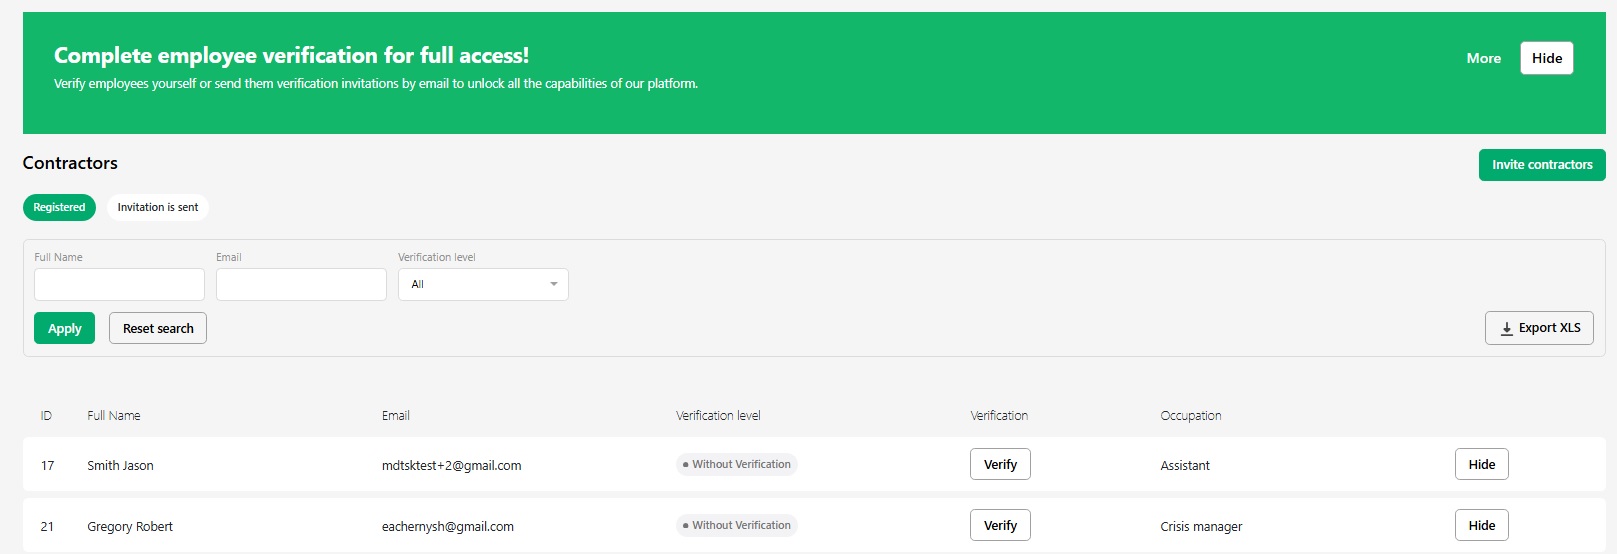Click ID 17 cell
Screen dimensions: 1617x554
[x=47, y=465]
